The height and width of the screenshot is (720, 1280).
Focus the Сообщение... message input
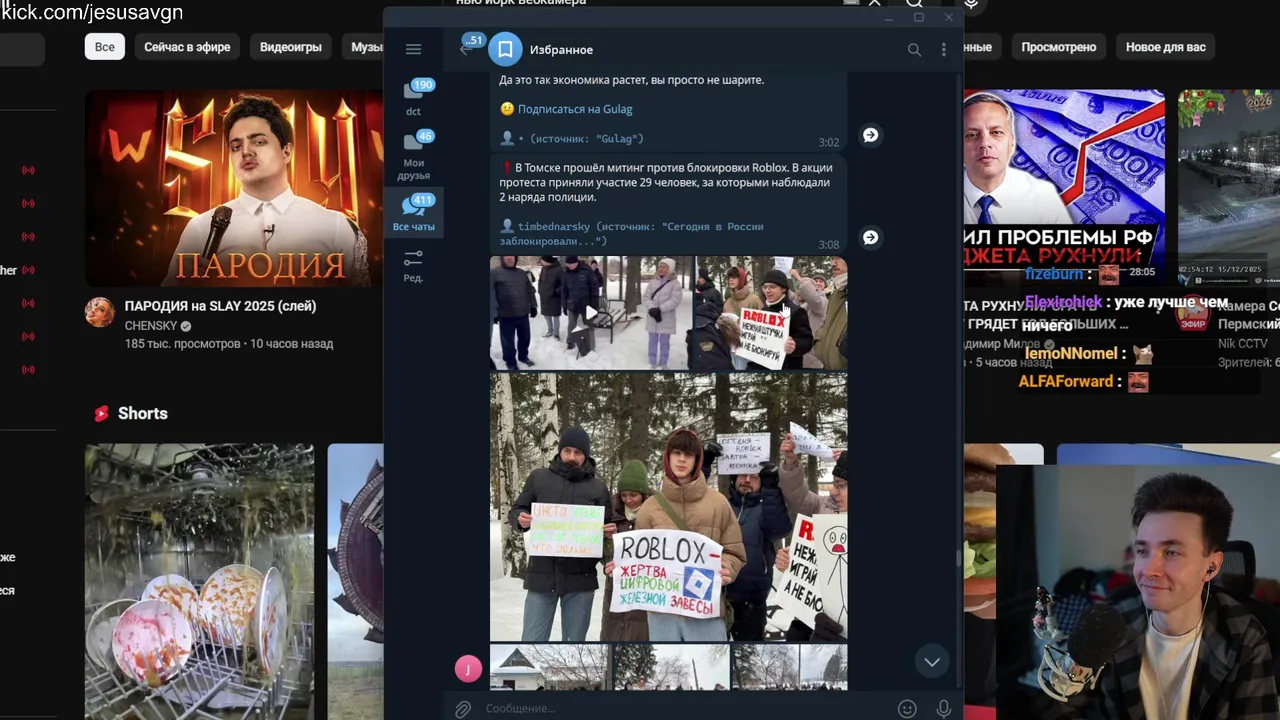(x=685, y=708)
